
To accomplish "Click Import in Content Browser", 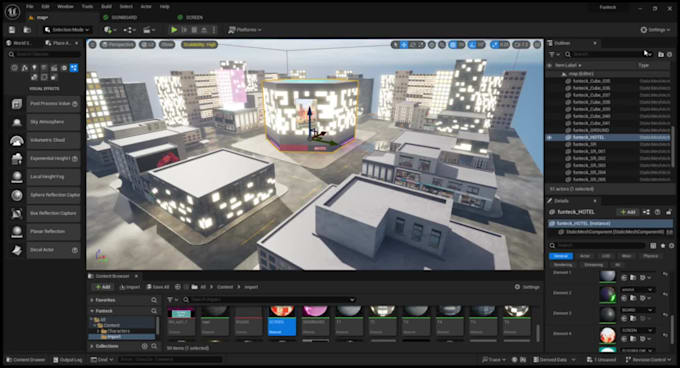I will [130, 287].
